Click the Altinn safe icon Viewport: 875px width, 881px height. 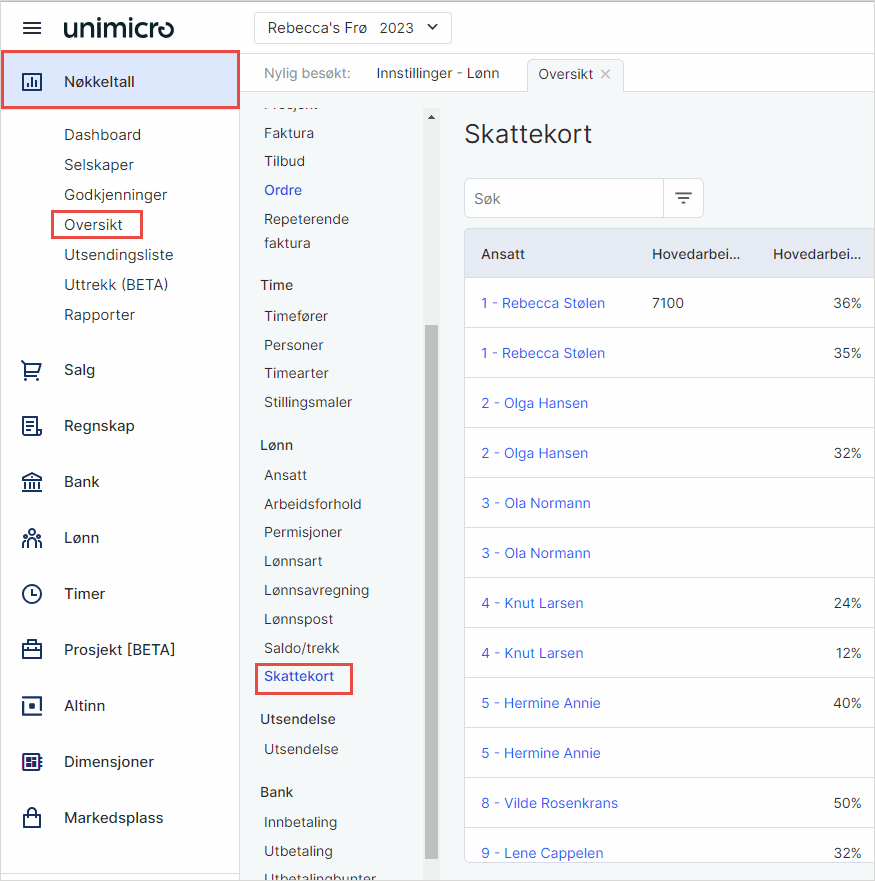pos(32,706)
